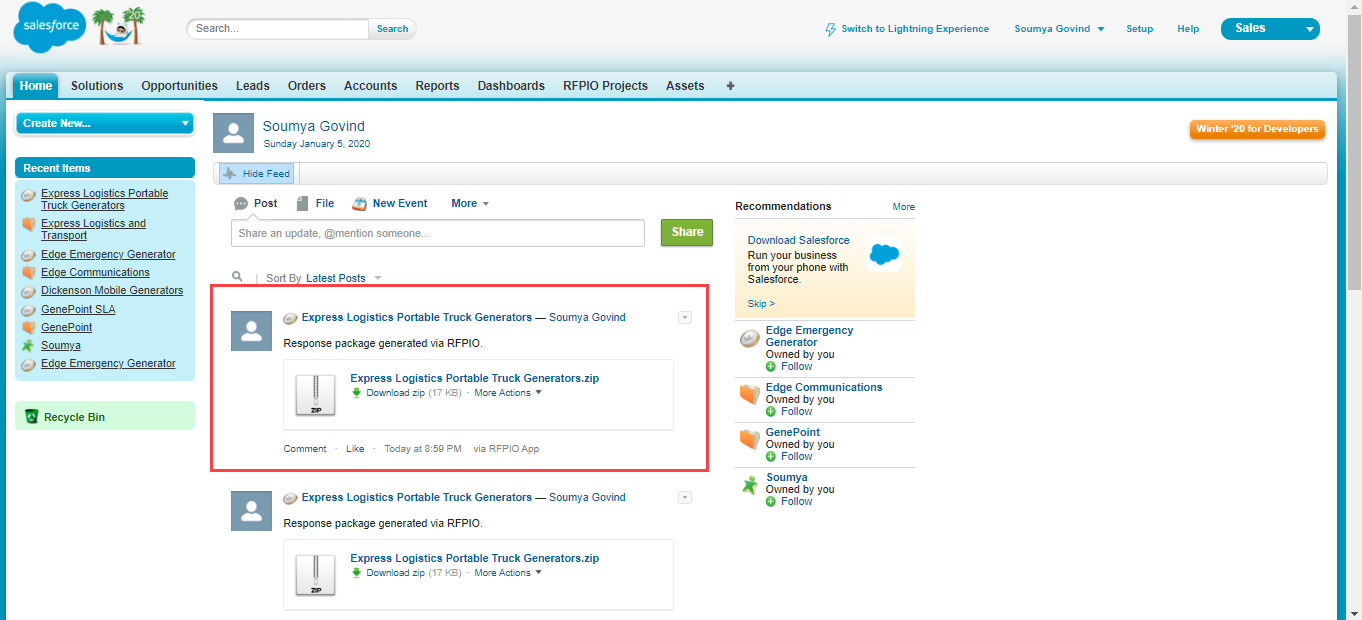Open the zip file thumbnail in the 8:59 PM post
The width and height of the screenshot is (1362, 620).
tap(316, 394)
